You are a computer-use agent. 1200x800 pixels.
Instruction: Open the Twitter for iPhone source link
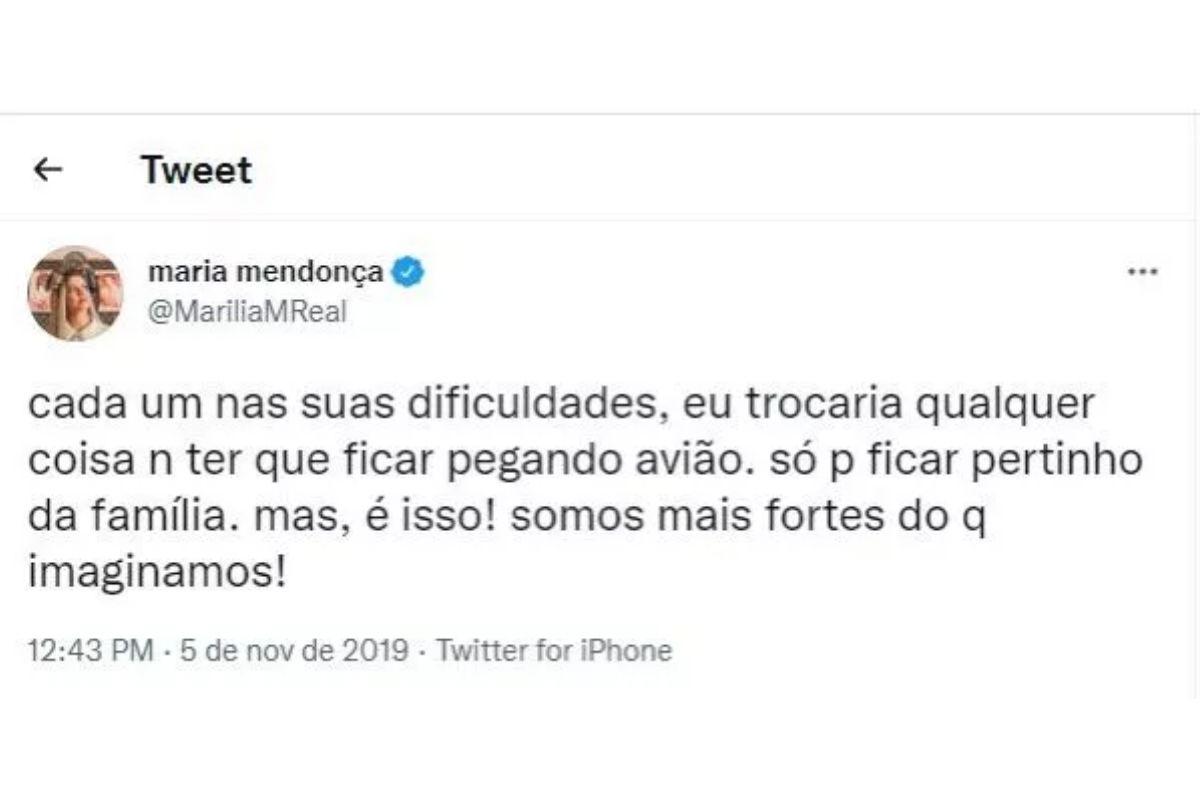point(555,651)
